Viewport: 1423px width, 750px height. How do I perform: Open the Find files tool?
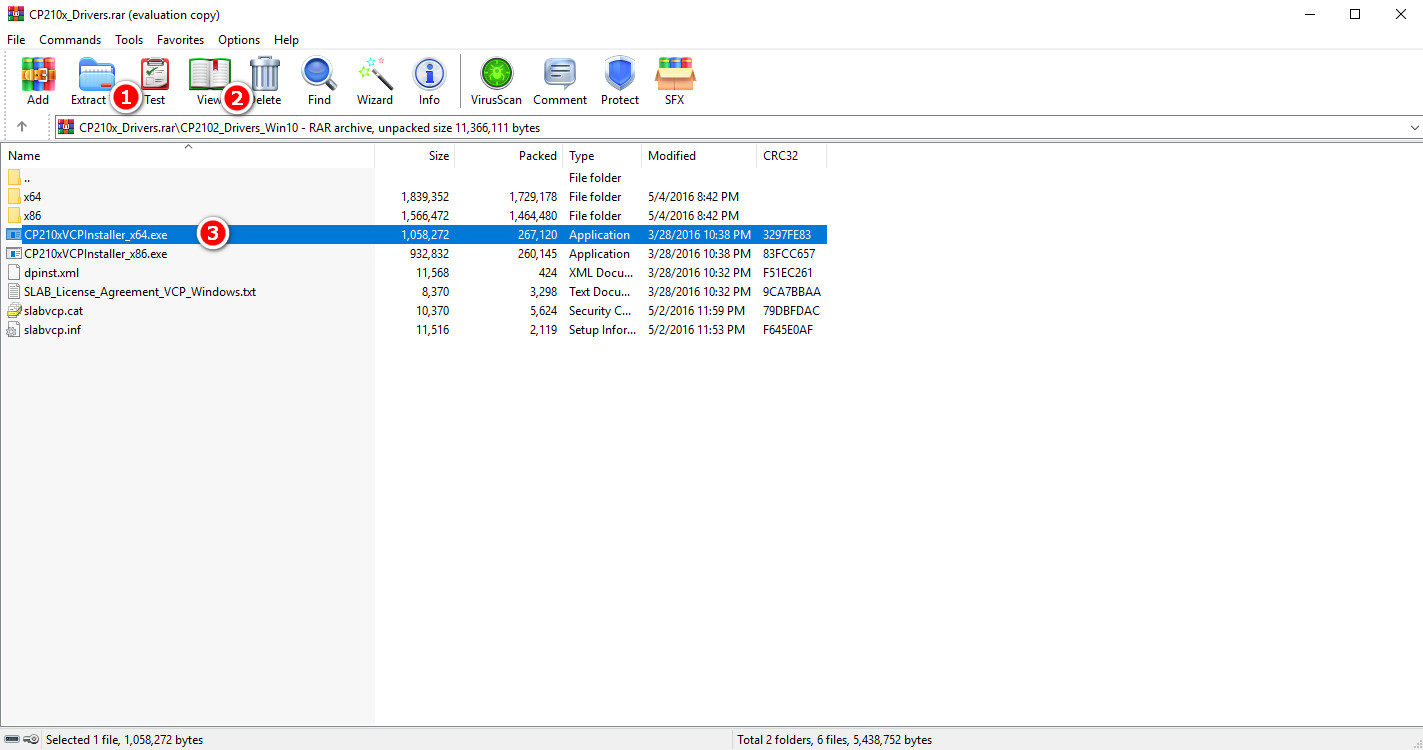(319, 80)
